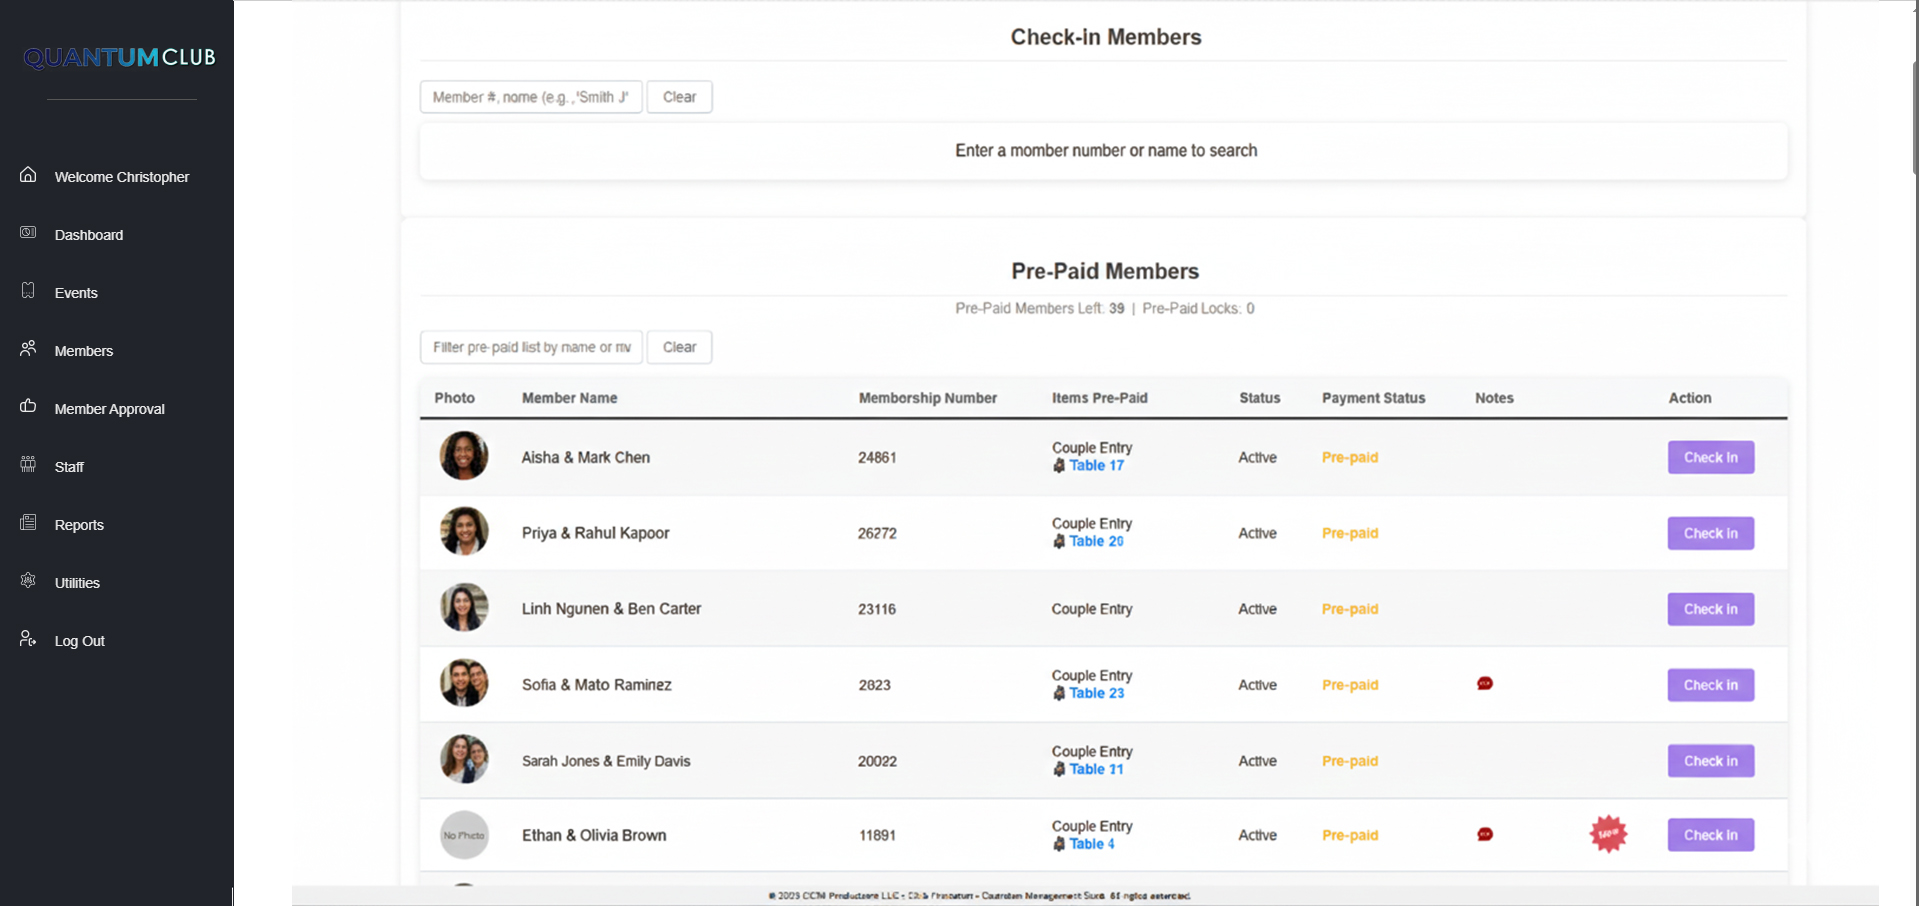Clear the member check-in search

tap(679, 97)
